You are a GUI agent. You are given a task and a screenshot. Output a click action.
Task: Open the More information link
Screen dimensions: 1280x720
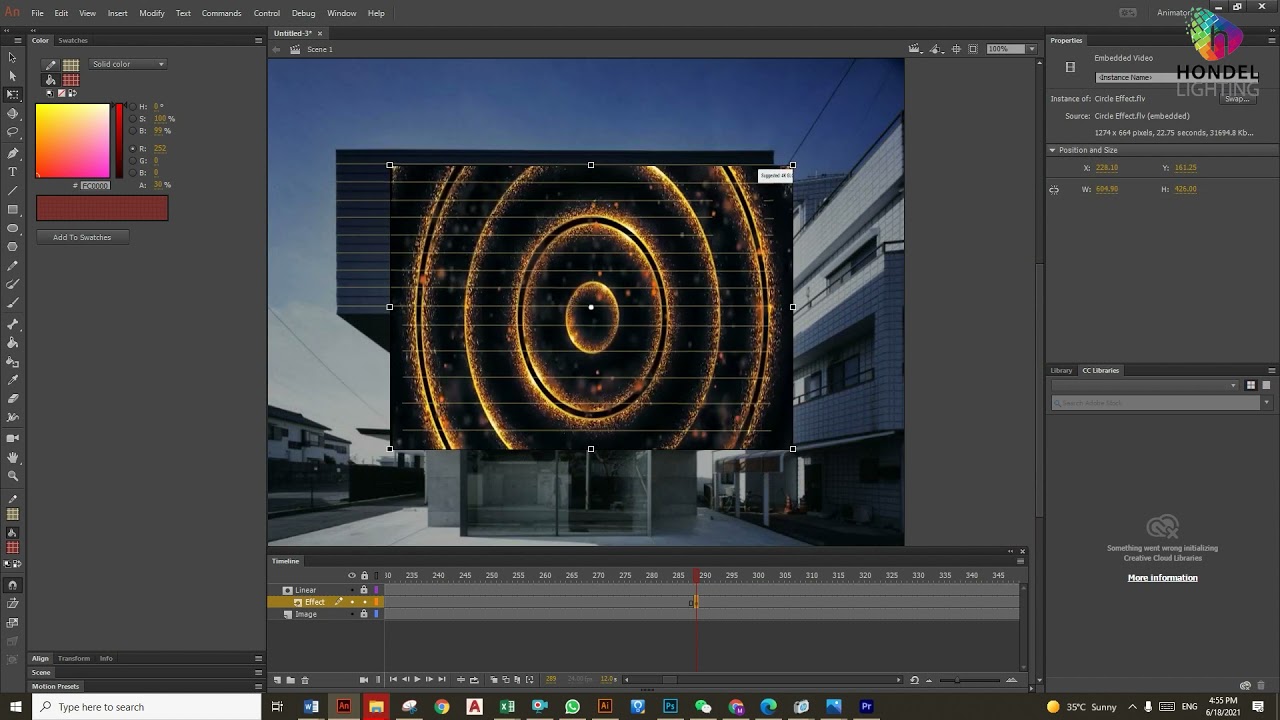coord(1162,578)
